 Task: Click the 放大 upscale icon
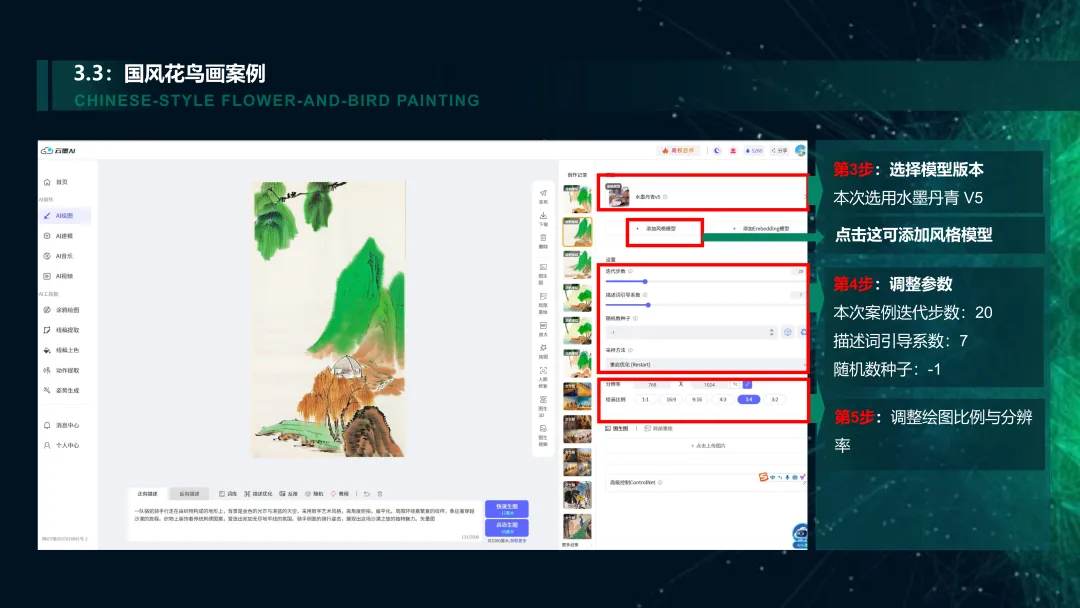[x=543, y=326]
